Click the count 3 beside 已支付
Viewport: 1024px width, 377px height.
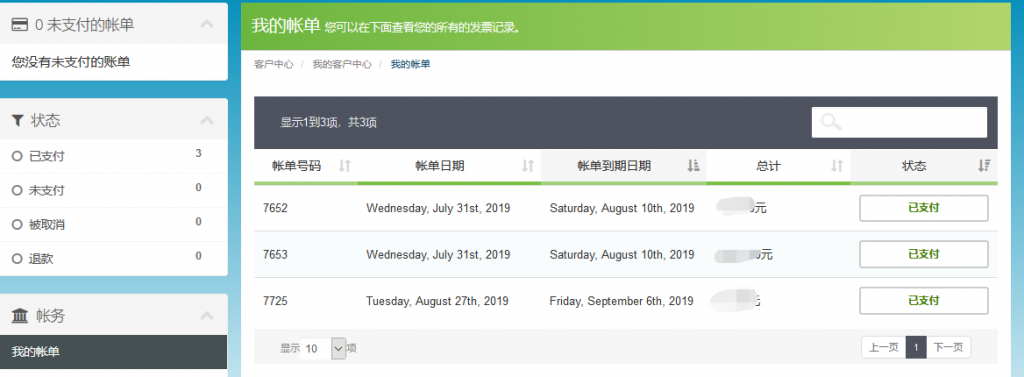tap(199, 154)
